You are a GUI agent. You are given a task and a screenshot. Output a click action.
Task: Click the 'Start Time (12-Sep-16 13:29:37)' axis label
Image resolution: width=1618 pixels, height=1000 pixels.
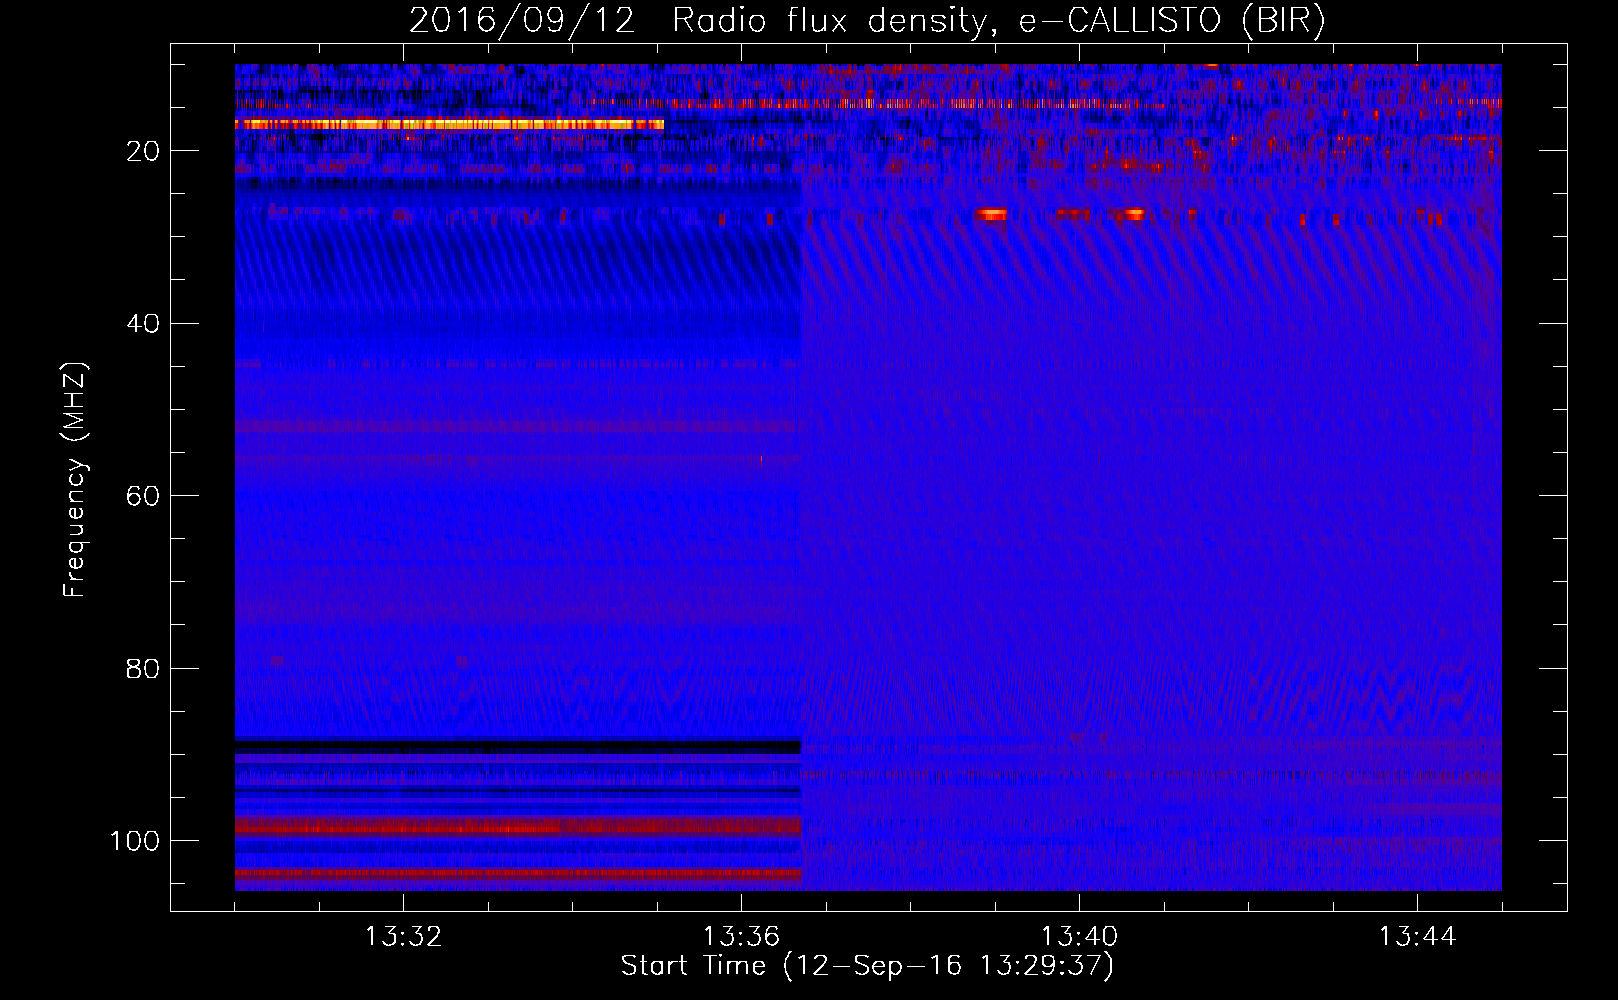(x=867, y=966)
